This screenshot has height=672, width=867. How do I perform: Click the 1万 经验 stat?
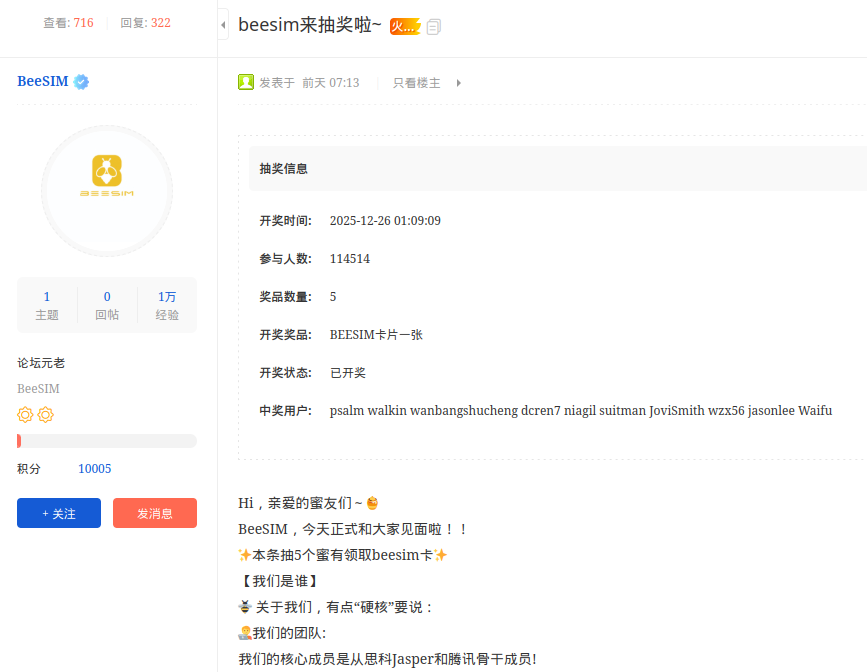point(167,305)
